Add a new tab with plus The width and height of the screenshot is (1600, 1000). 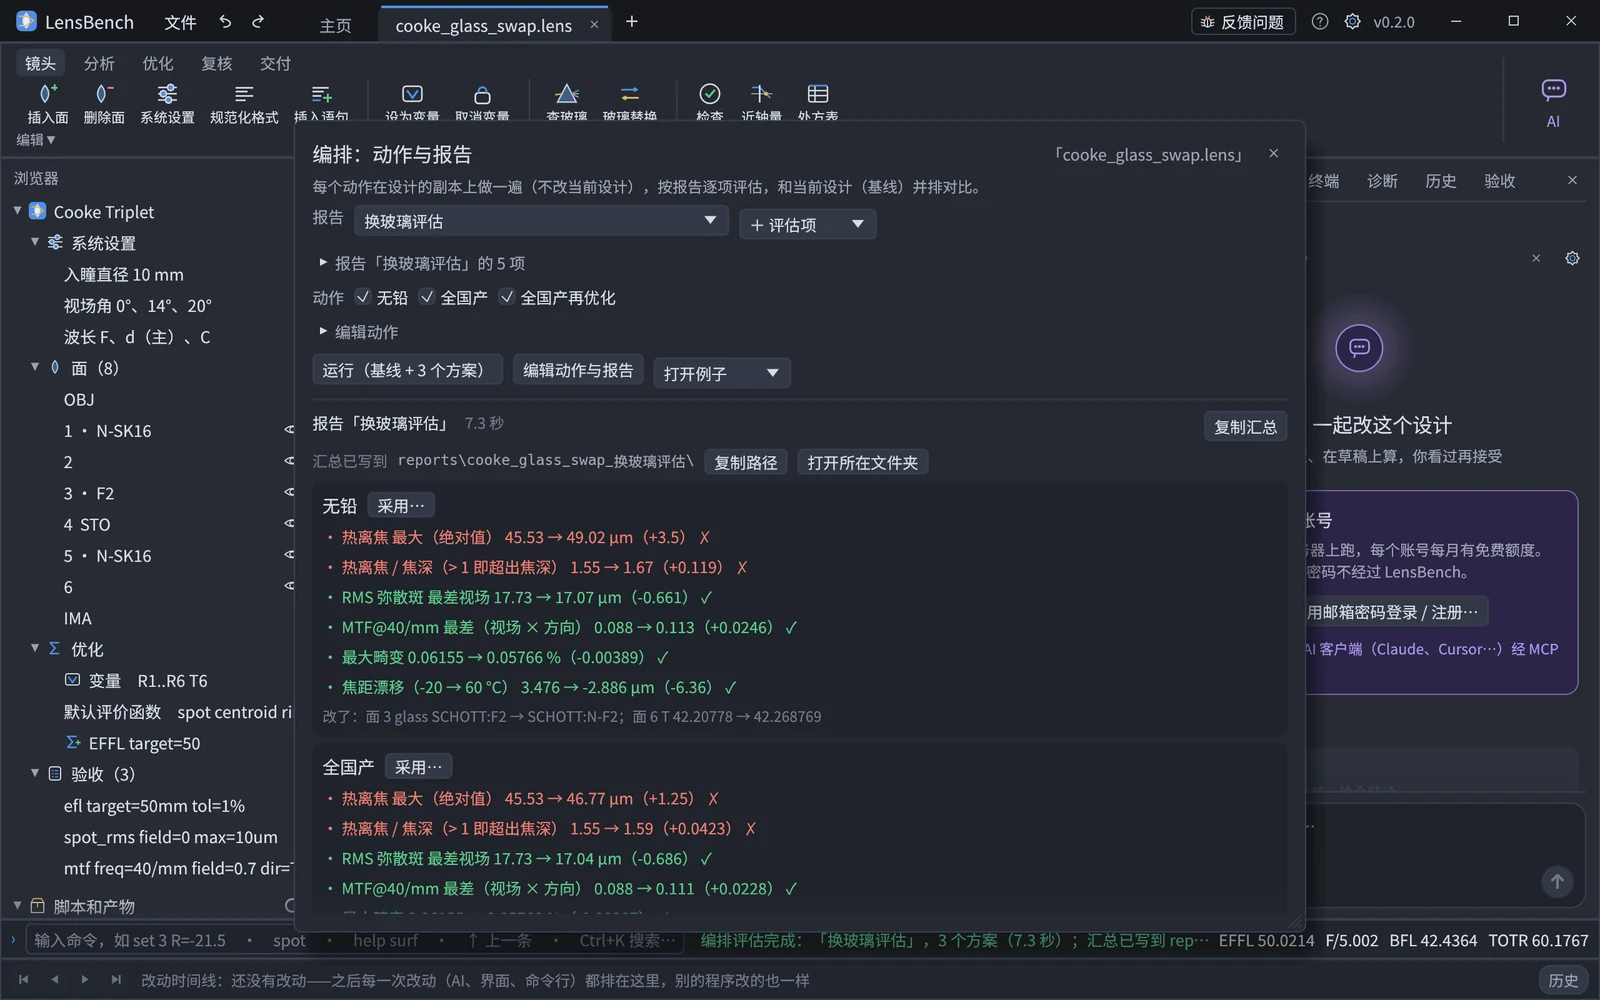click(x=631, y=22)
